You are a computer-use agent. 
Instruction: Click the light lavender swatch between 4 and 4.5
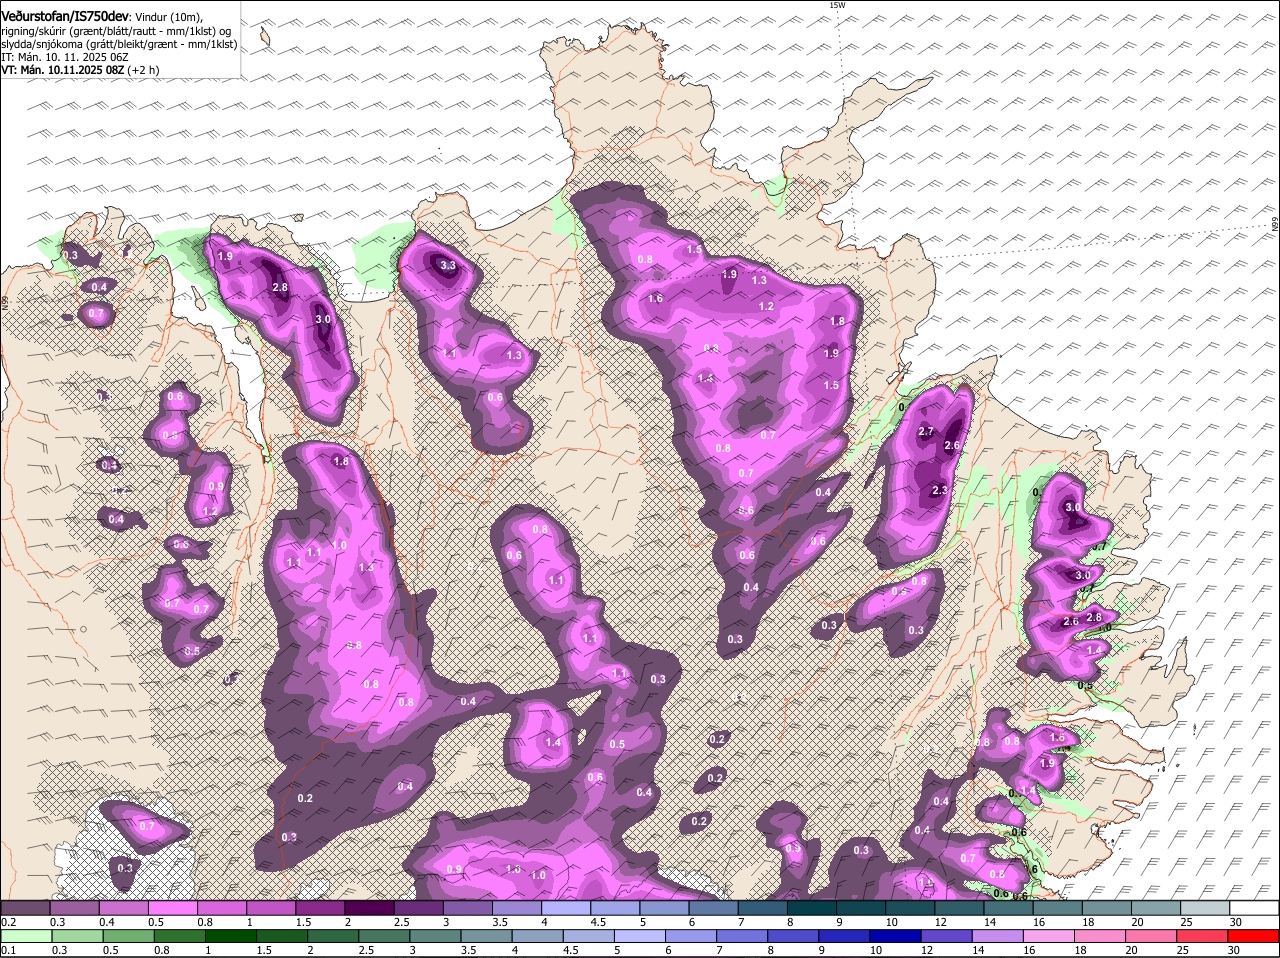click(566, 907)
